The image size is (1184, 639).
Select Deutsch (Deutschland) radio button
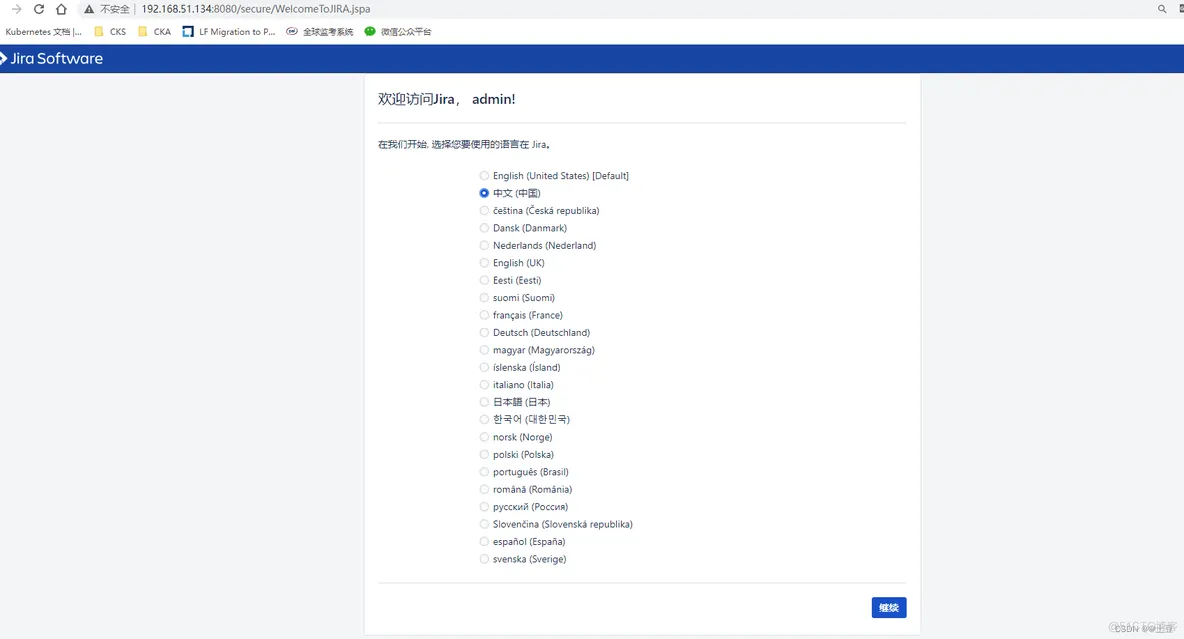484,332
